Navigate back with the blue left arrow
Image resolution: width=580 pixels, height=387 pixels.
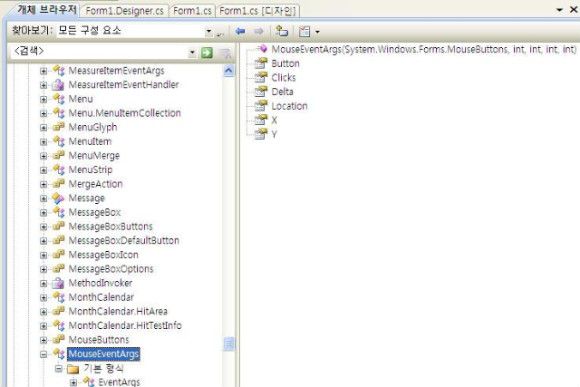tap(240, 31)
